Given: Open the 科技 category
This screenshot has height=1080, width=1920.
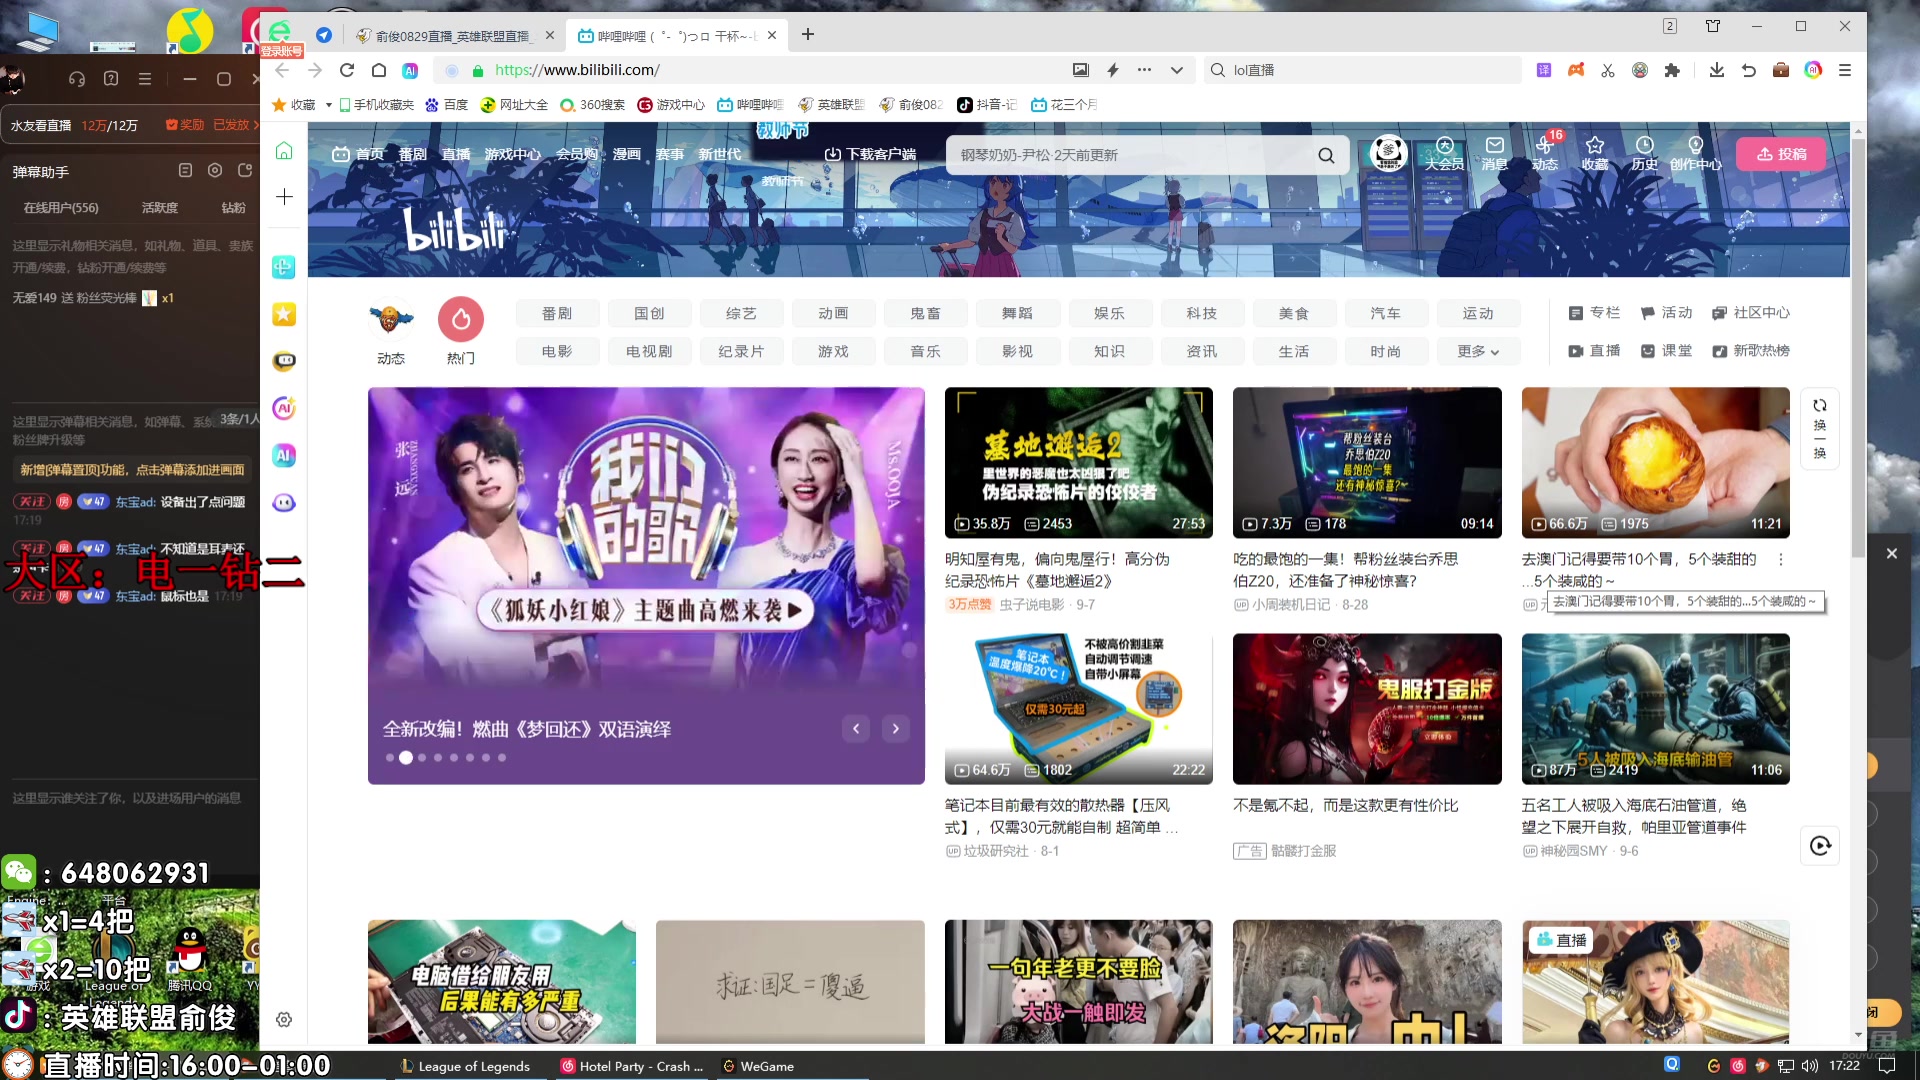Looking at the screenshot, I should pyautogui.click(x=1202, y=313).
